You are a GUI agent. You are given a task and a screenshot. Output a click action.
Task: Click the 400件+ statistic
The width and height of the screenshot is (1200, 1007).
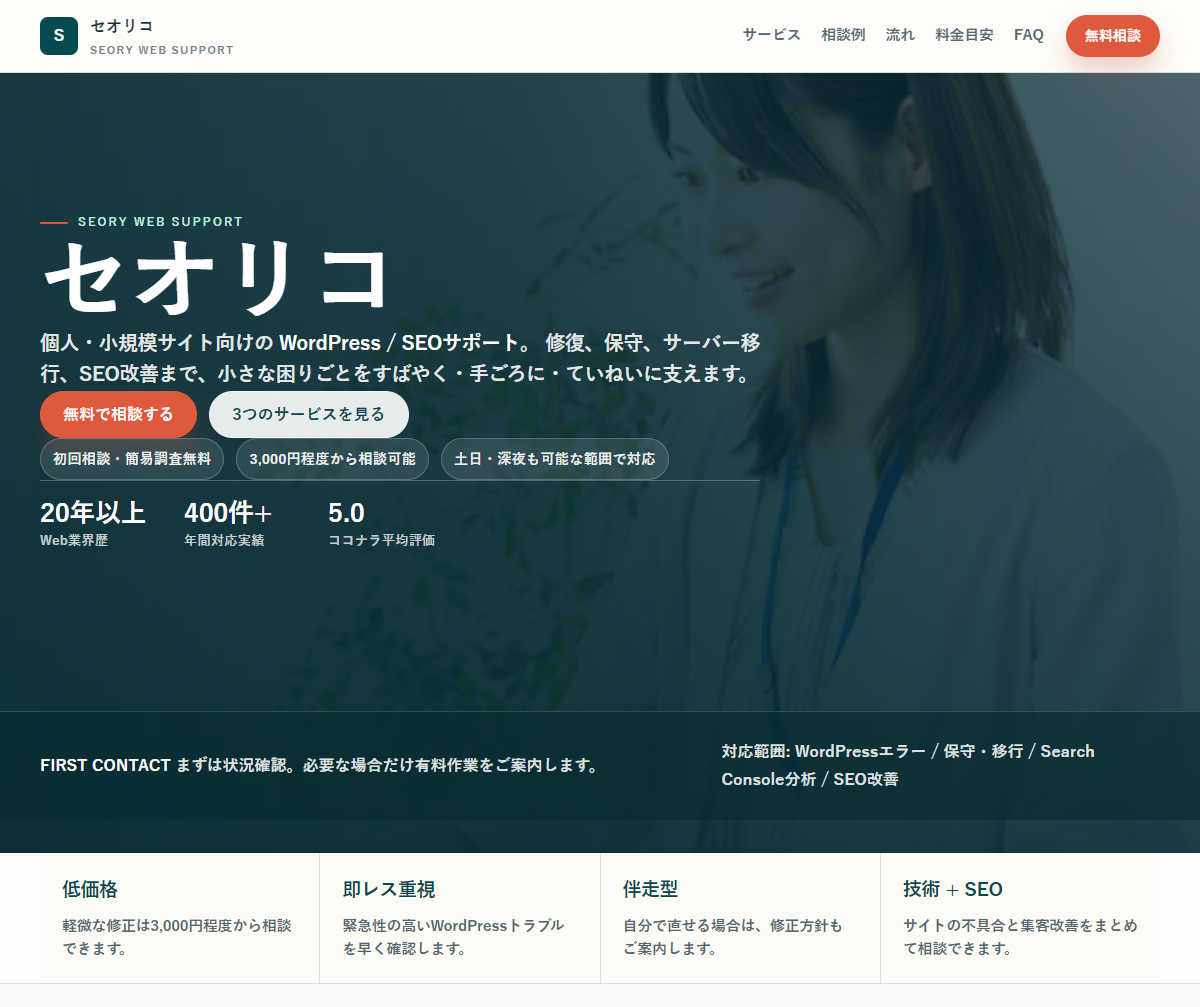coord(228,513)
